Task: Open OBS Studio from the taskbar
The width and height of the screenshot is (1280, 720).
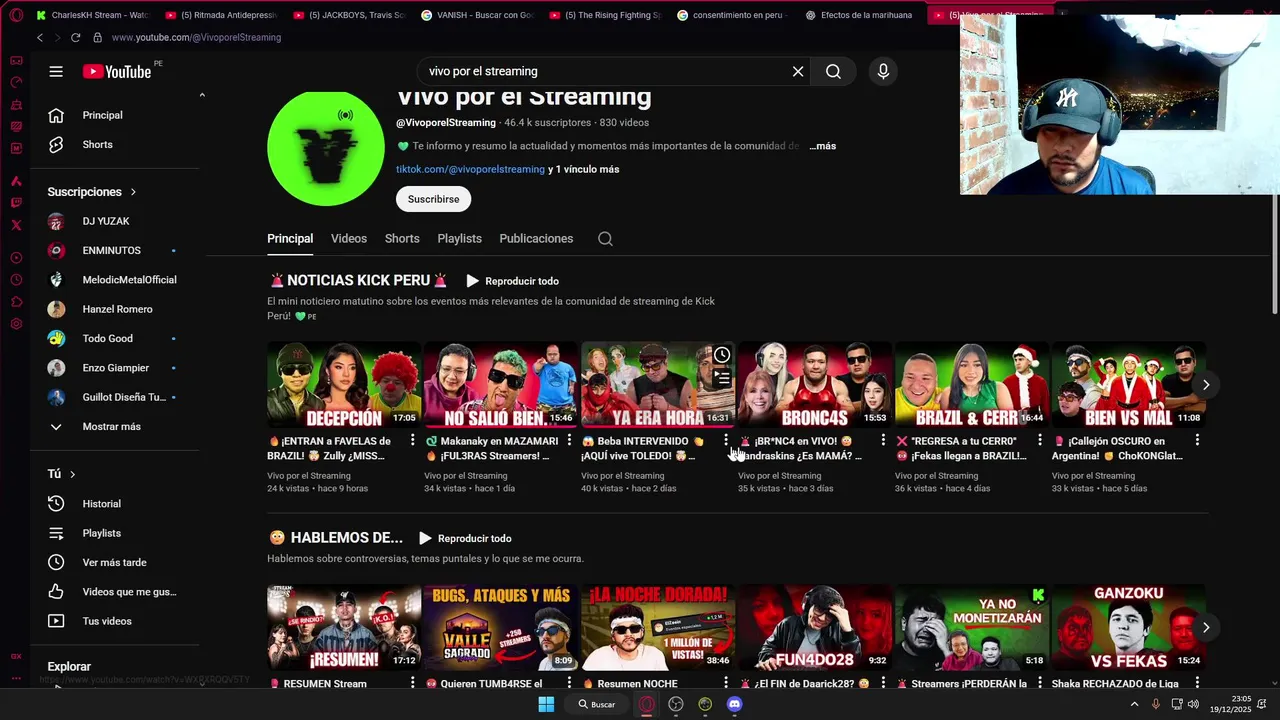Action: click(x=676, y=704)
